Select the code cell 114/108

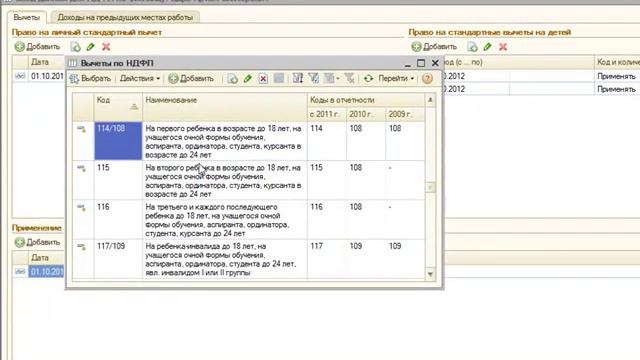pyautogui.click(x=118, y=141)
